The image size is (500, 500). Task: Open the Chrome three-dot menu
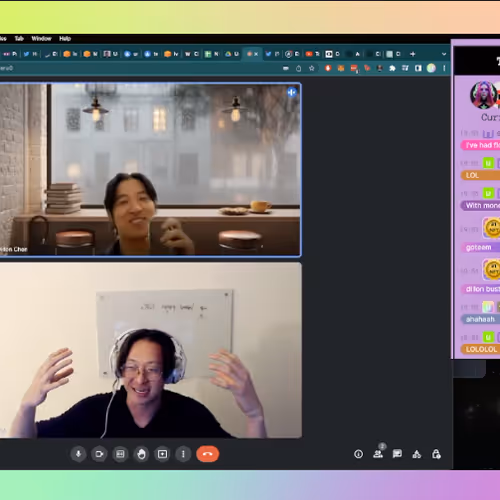(x=444, y=68)
